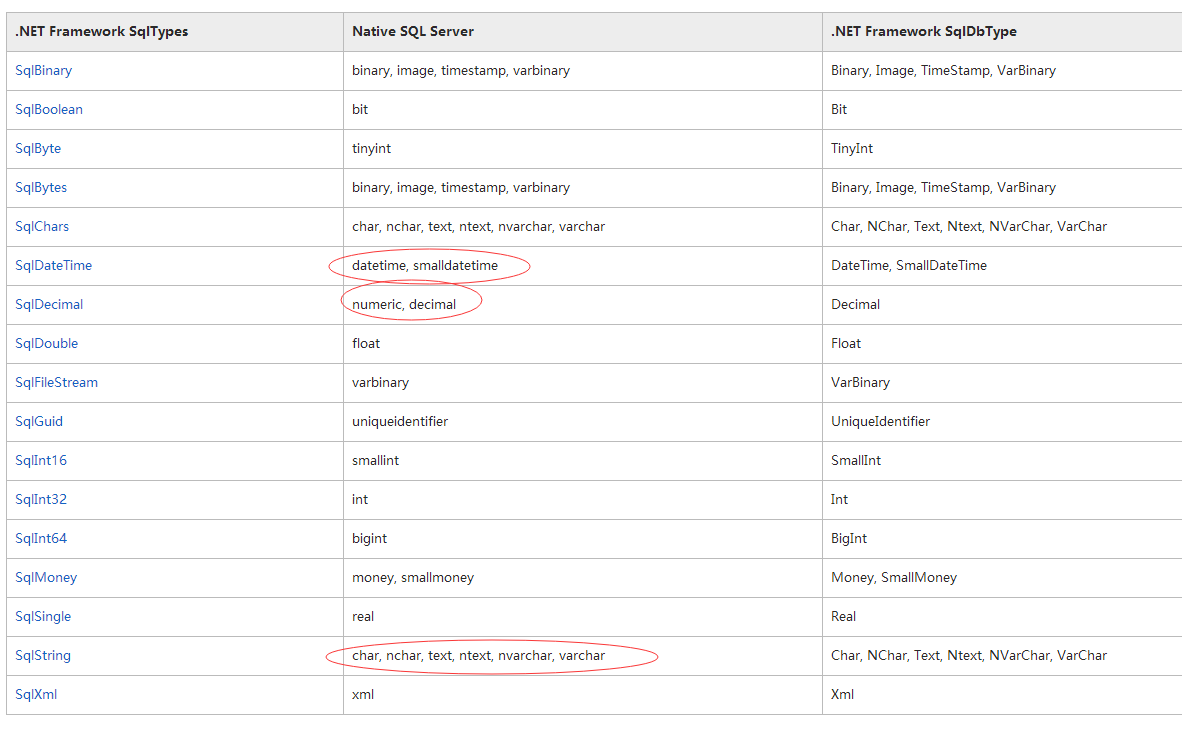Click the SqlDouble link

(47, 344)
